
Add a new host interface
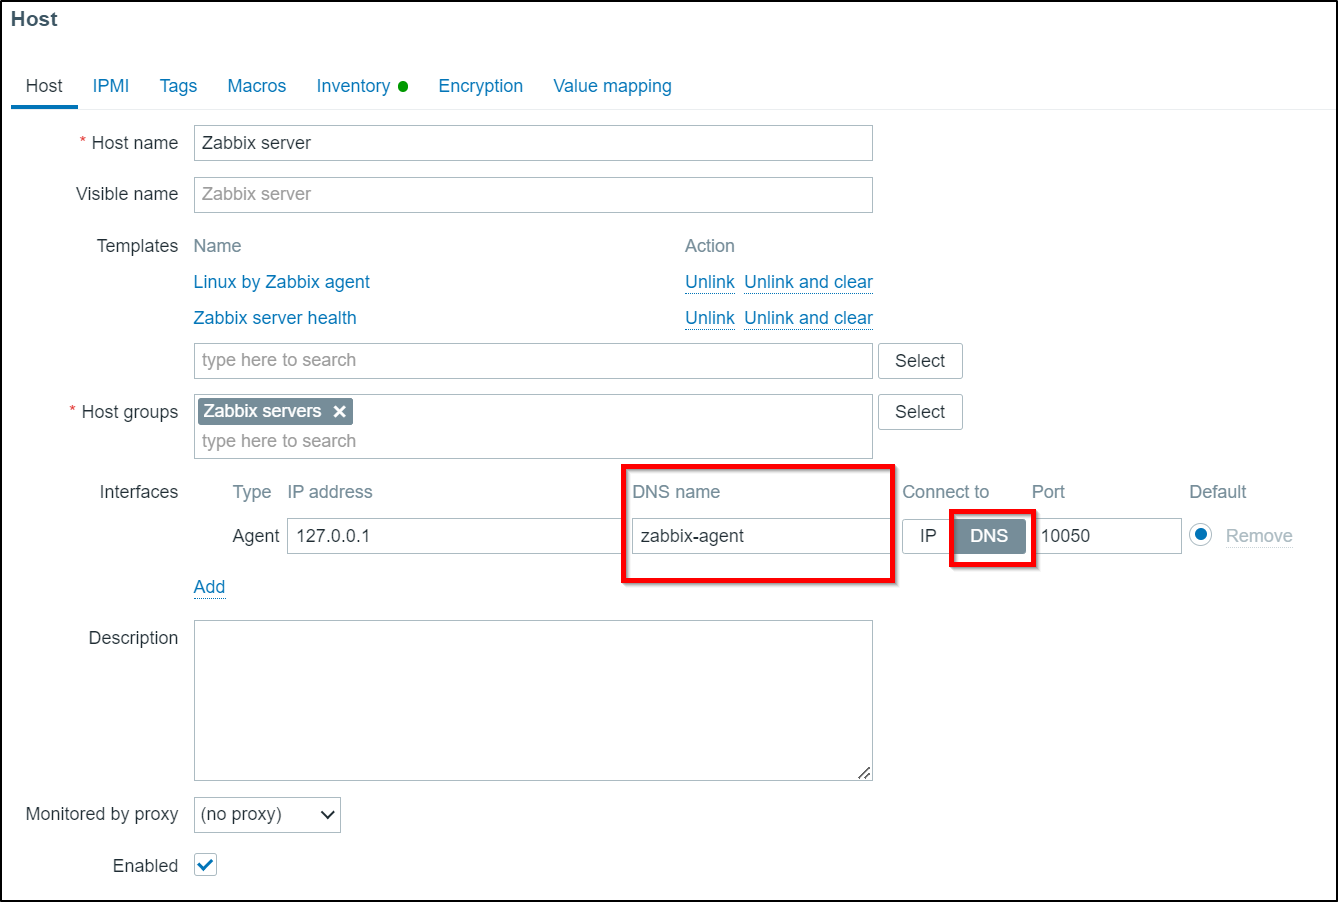[x=209, y=587]
